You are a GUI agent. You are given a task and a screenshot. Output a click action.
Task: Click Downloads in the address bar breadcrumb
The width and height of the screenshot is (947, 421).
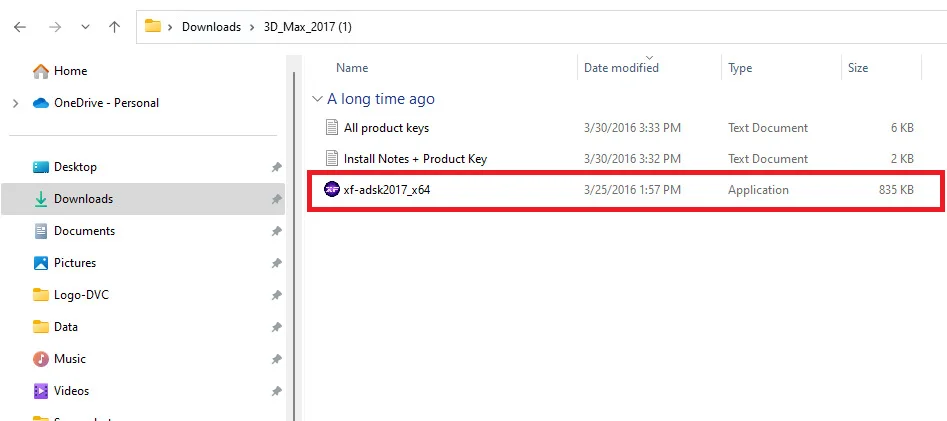(x=211, y=27)
